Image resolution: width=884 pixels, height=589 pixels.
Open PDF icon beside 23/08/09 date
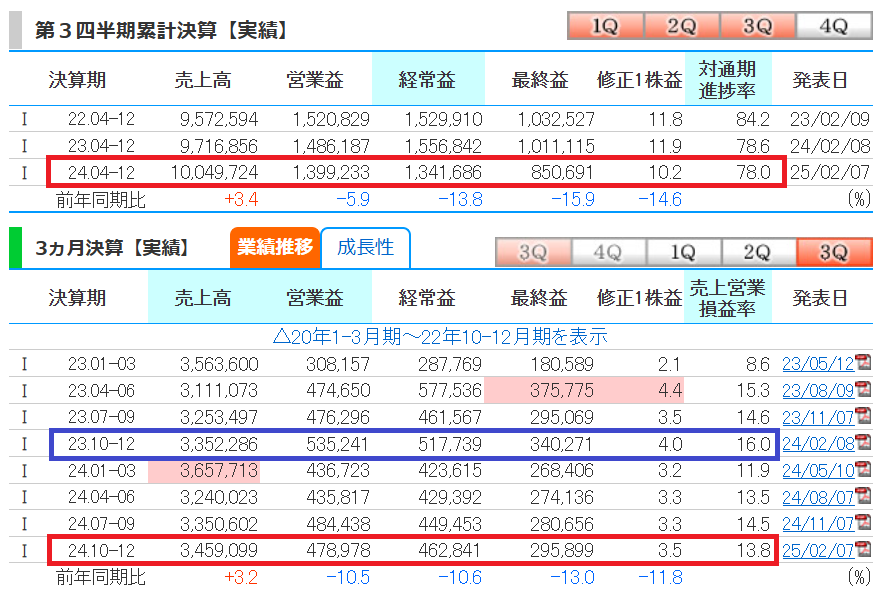coord(863,388)
